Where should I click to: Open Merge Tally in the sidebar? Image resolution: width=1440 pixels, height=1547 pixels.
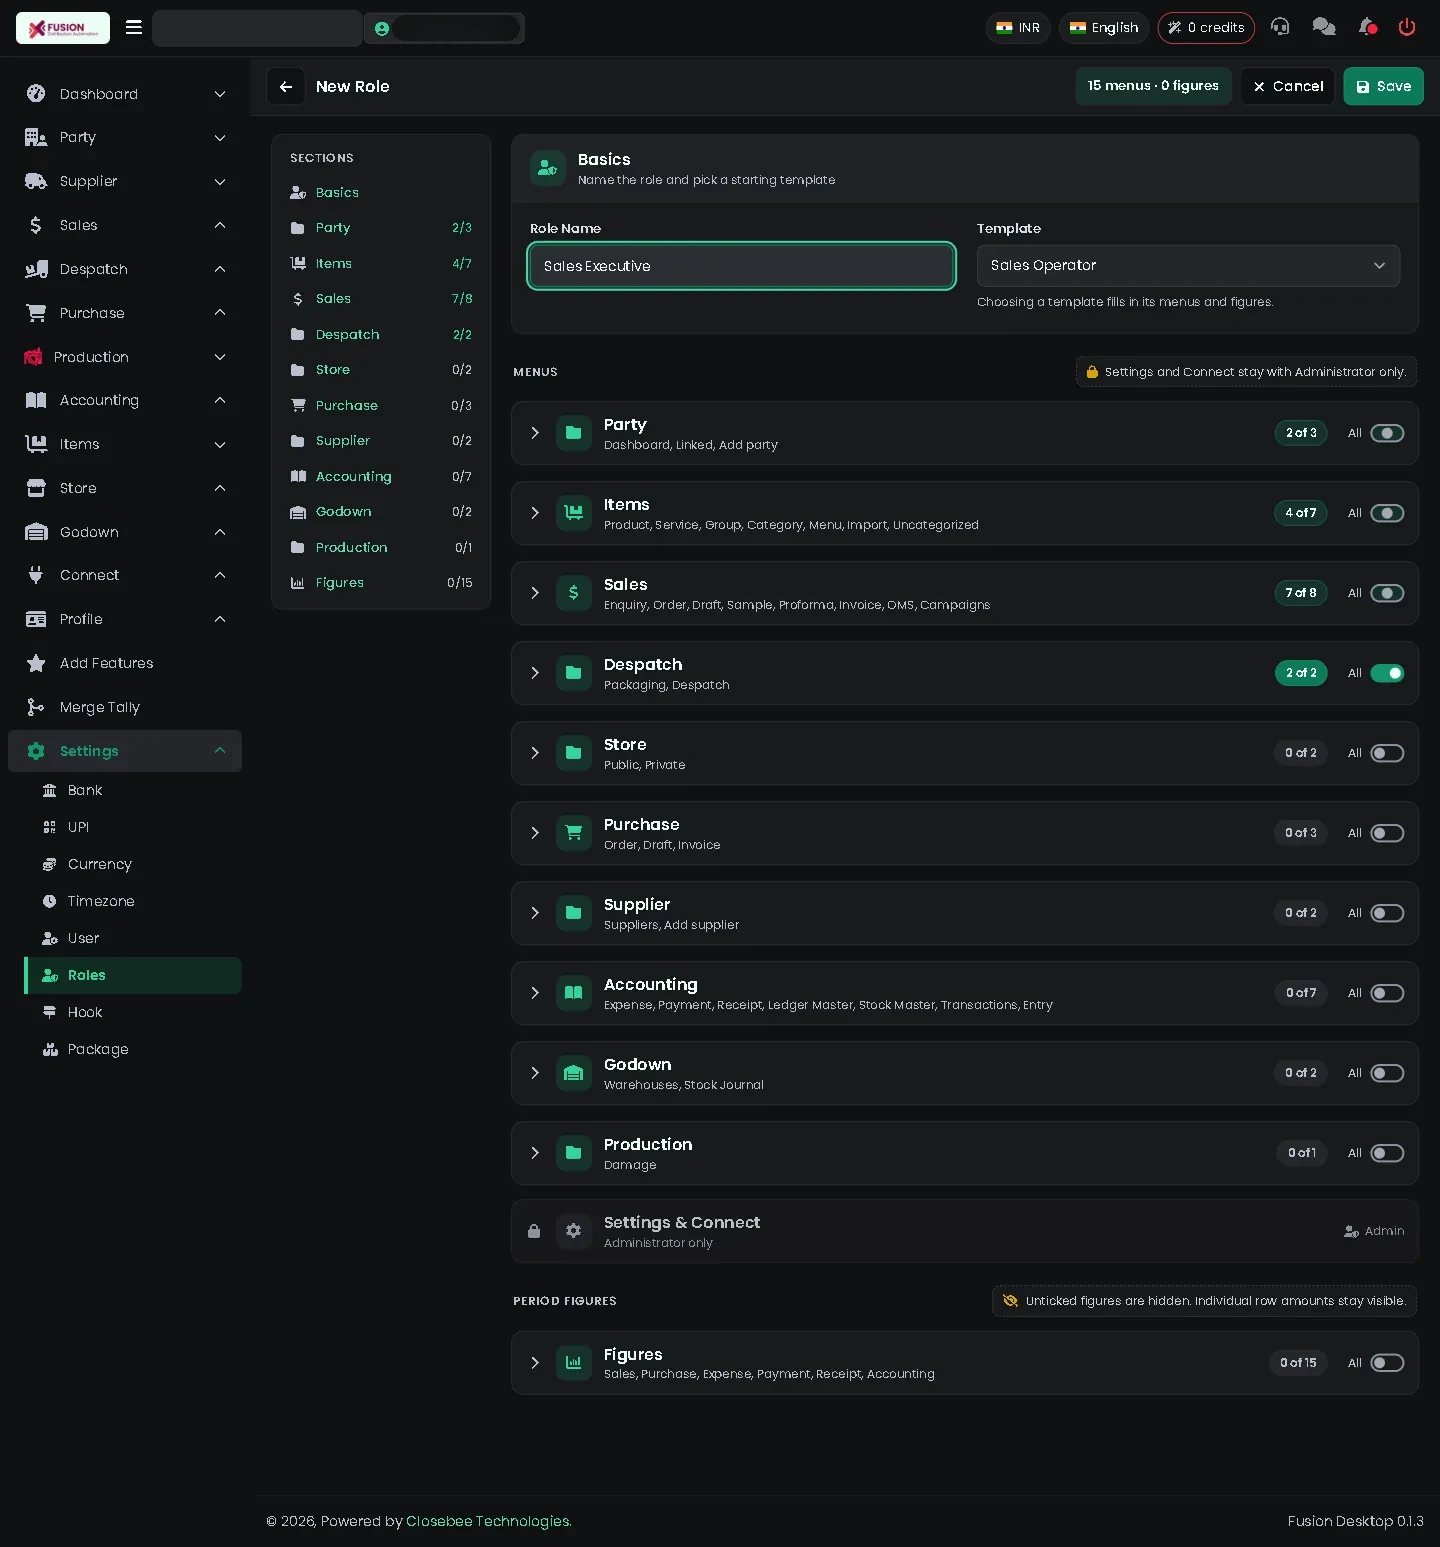pyautogui.click(x=125, y=707)
